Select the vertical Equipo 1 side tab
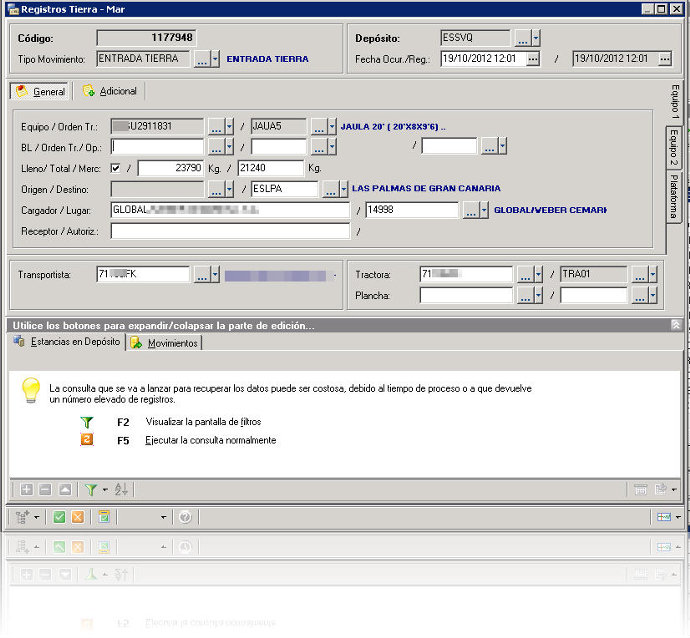Viewport: 690px width, 638px height. 675,102
